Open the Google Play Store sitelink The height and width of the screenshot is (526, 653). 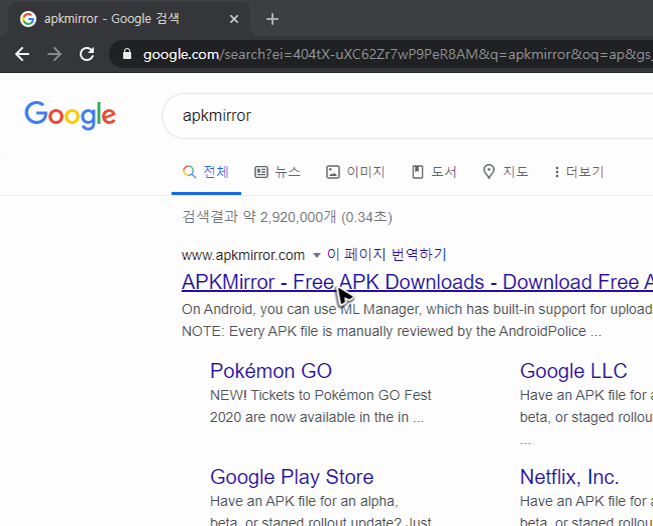click(x=292, y=477)
